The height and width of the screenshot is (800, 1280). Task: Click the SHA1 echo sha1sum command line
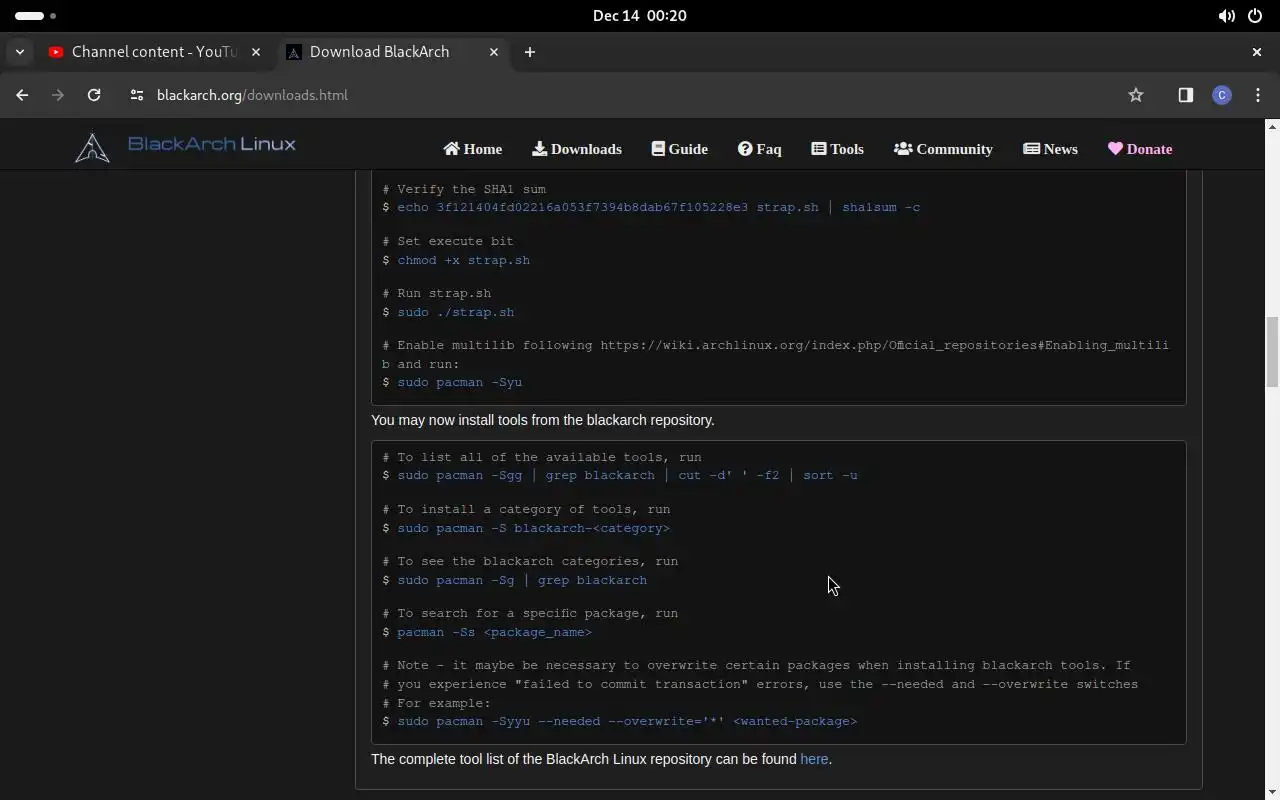(659, 207)
